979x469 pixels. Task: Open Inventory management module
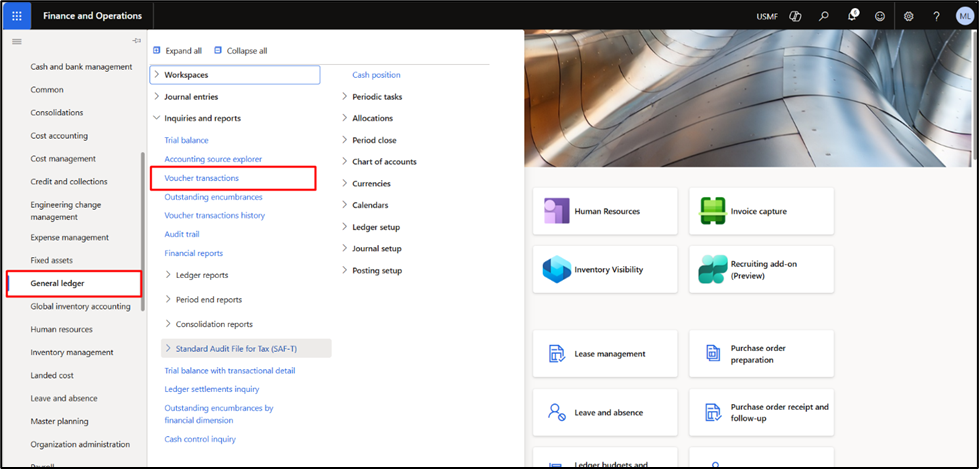click(x=72, y=352)
